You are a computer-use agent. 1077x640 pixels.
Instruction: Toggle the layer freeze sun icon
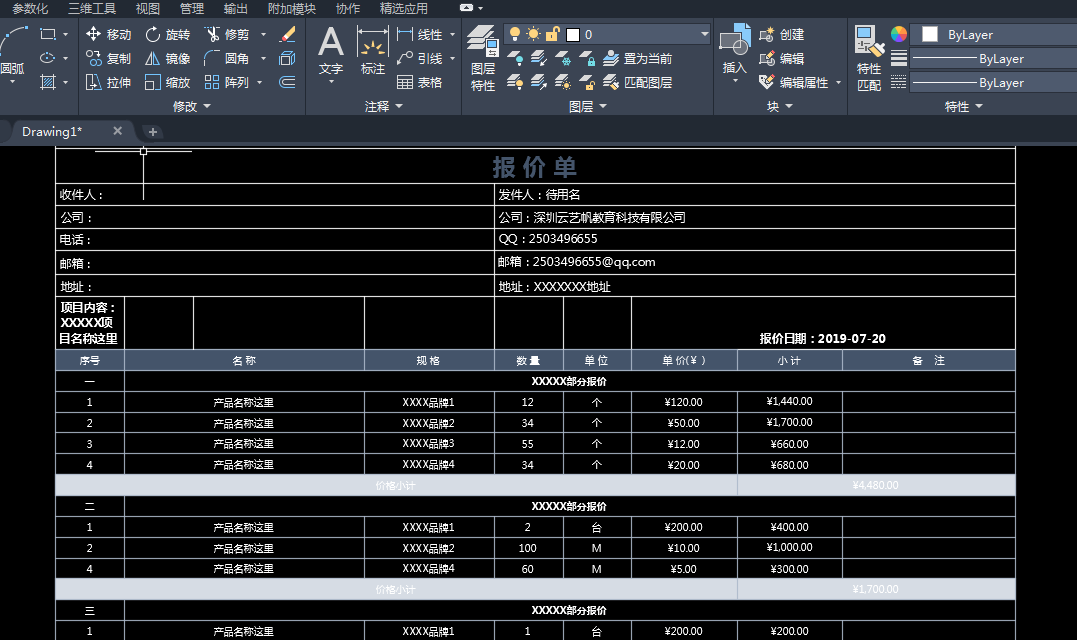tap(534, 34)
